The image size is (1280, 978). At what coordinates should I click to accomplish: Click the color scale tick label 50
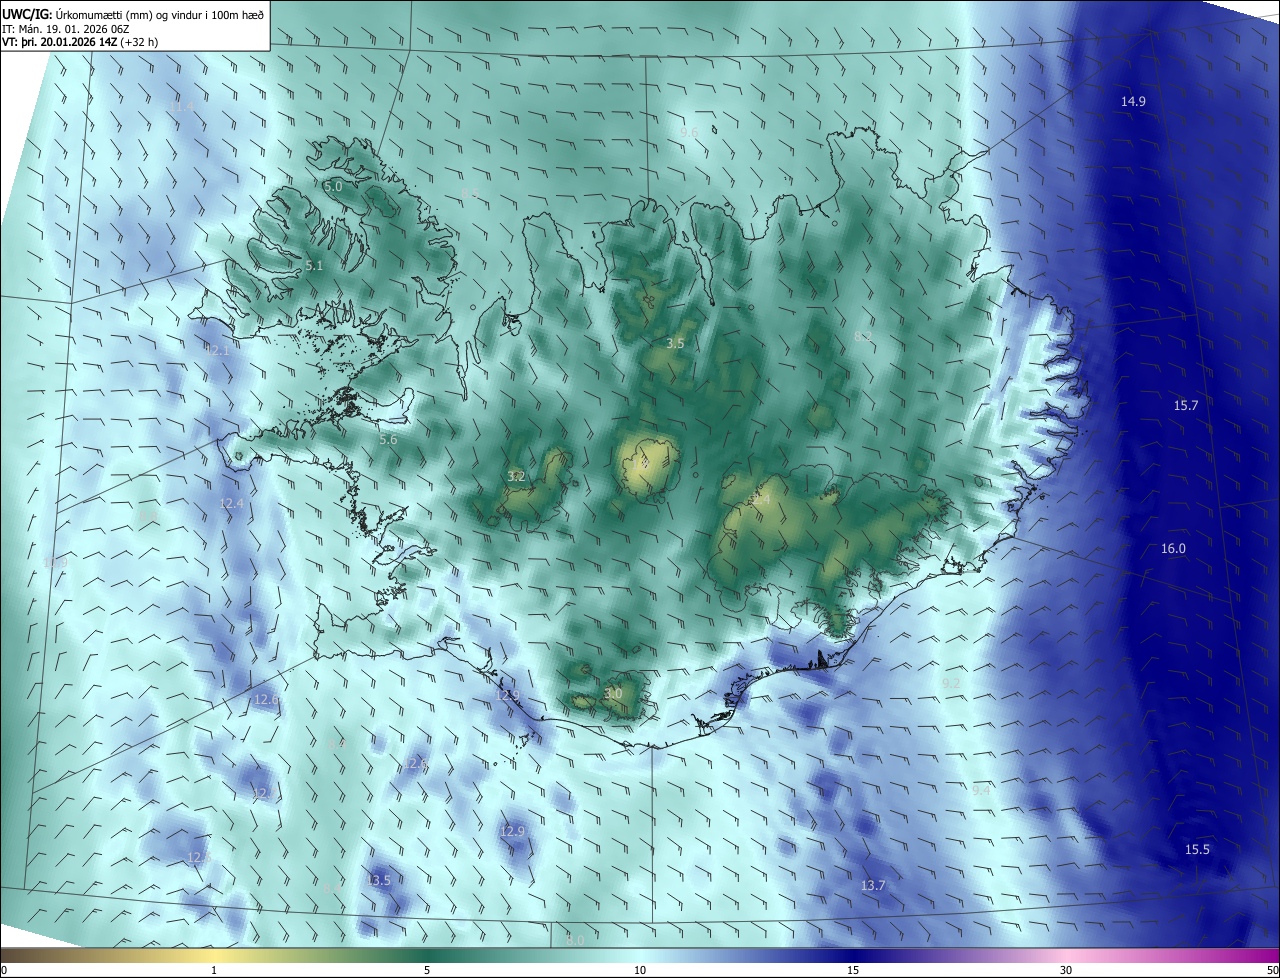point(1272,970)
